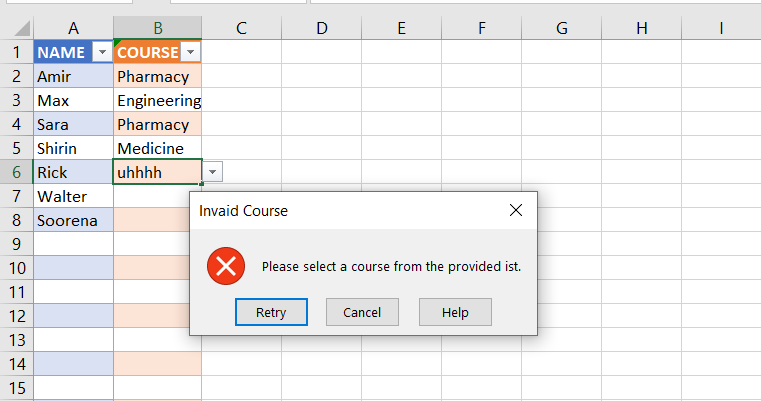761x401 pixels.
Task: Click the Retry button
Action: click(271, 312)
